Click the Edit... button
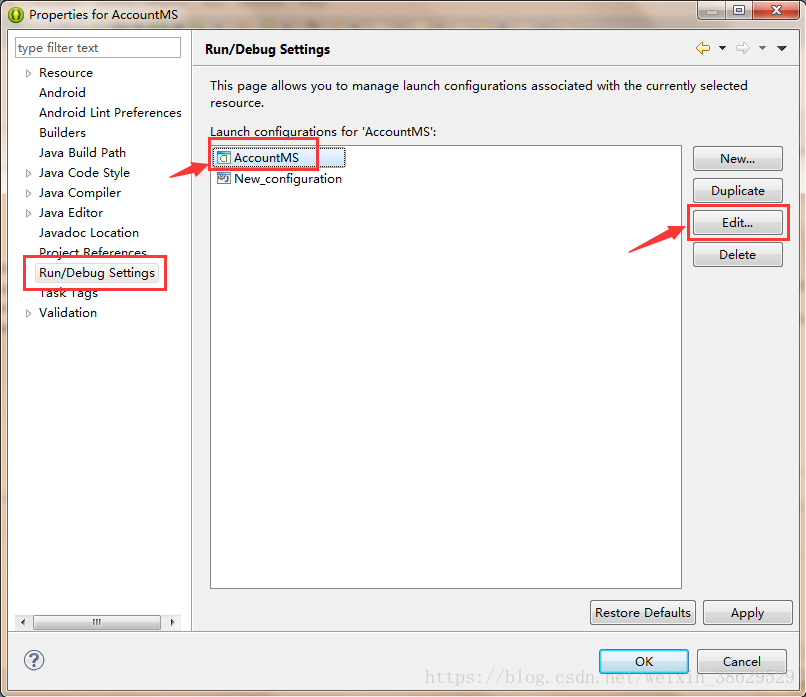Image resolution: width=806 pixels, height=697 pixels. coord(738,223)
